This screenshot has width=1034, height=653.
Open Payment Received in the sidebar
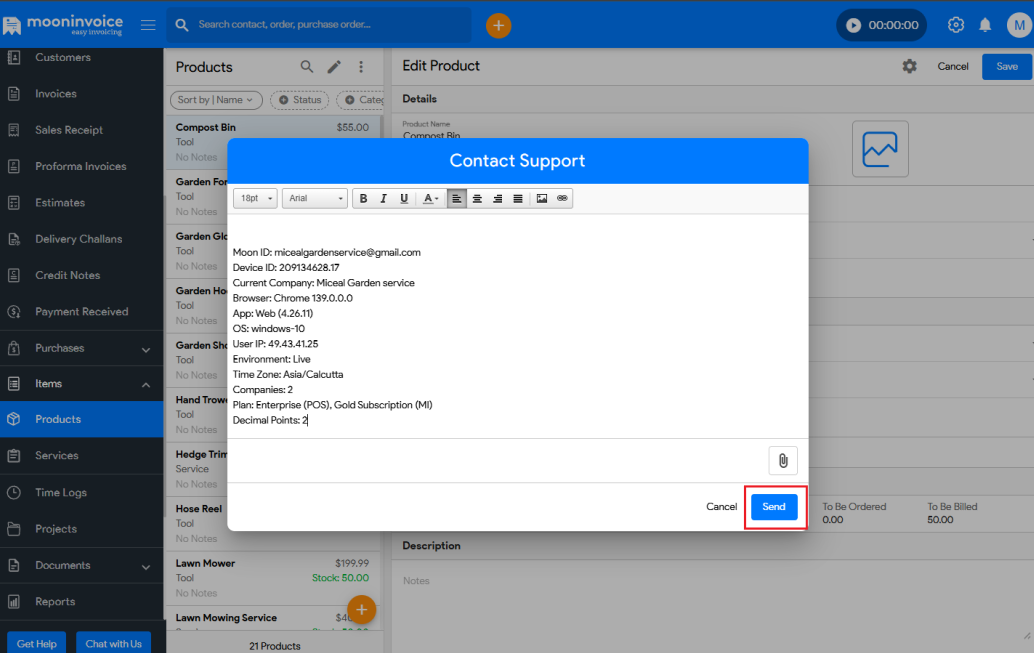pyautogui.click(x=82, y=311)
